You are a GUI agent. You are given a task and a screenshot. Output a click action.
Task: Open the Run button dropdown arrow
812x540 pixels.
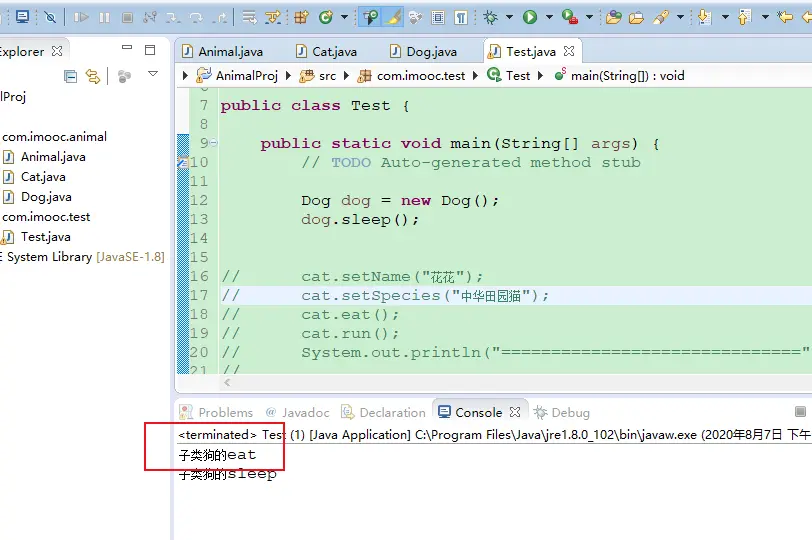tap(547, 17)
